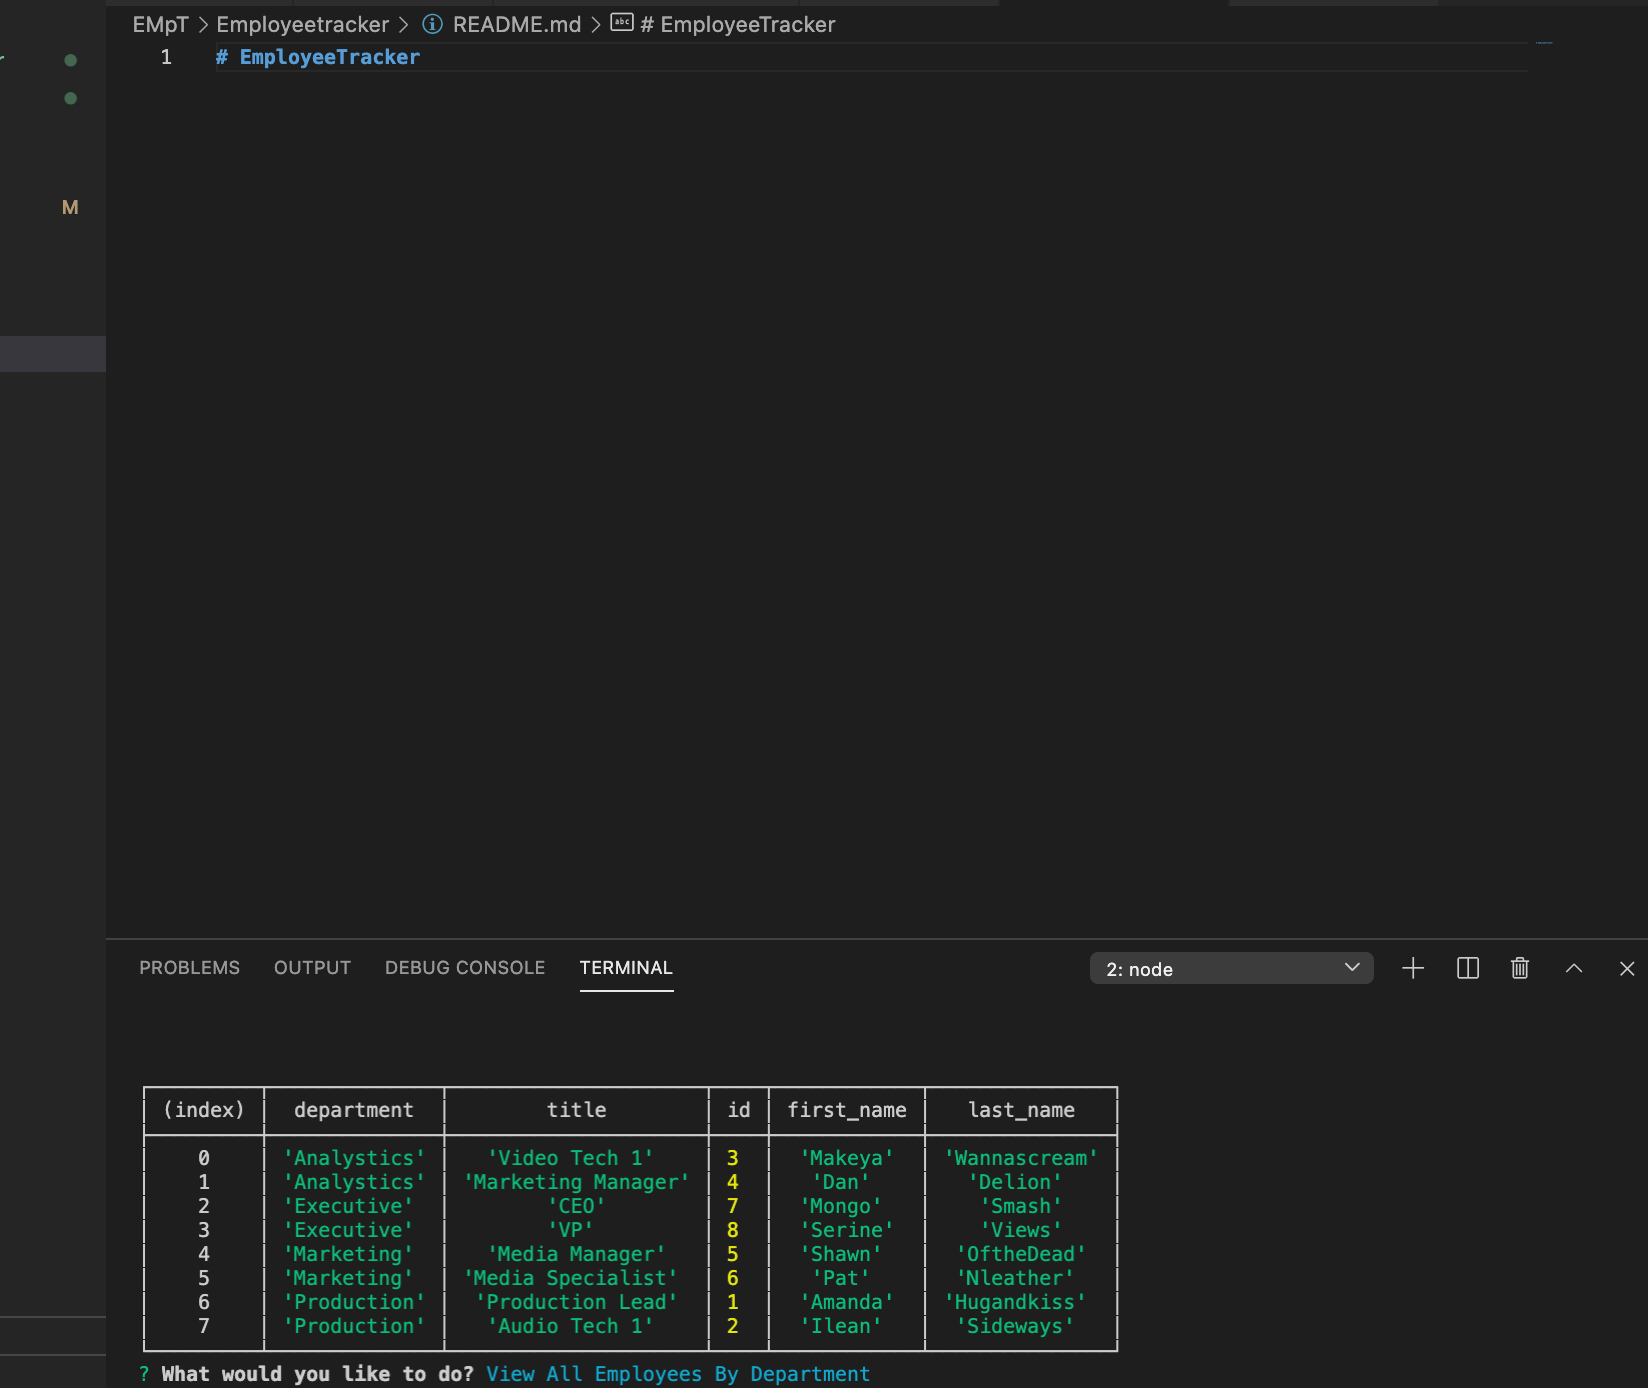
Task: Click 'Production Lead' title cell
Action: pos(577,1302)
